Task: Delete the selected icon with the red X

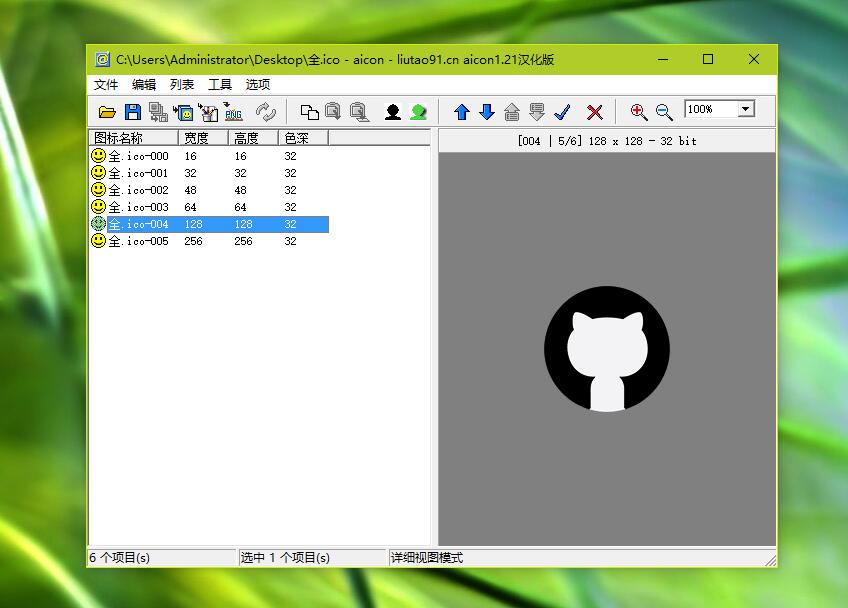Action: 594,112
